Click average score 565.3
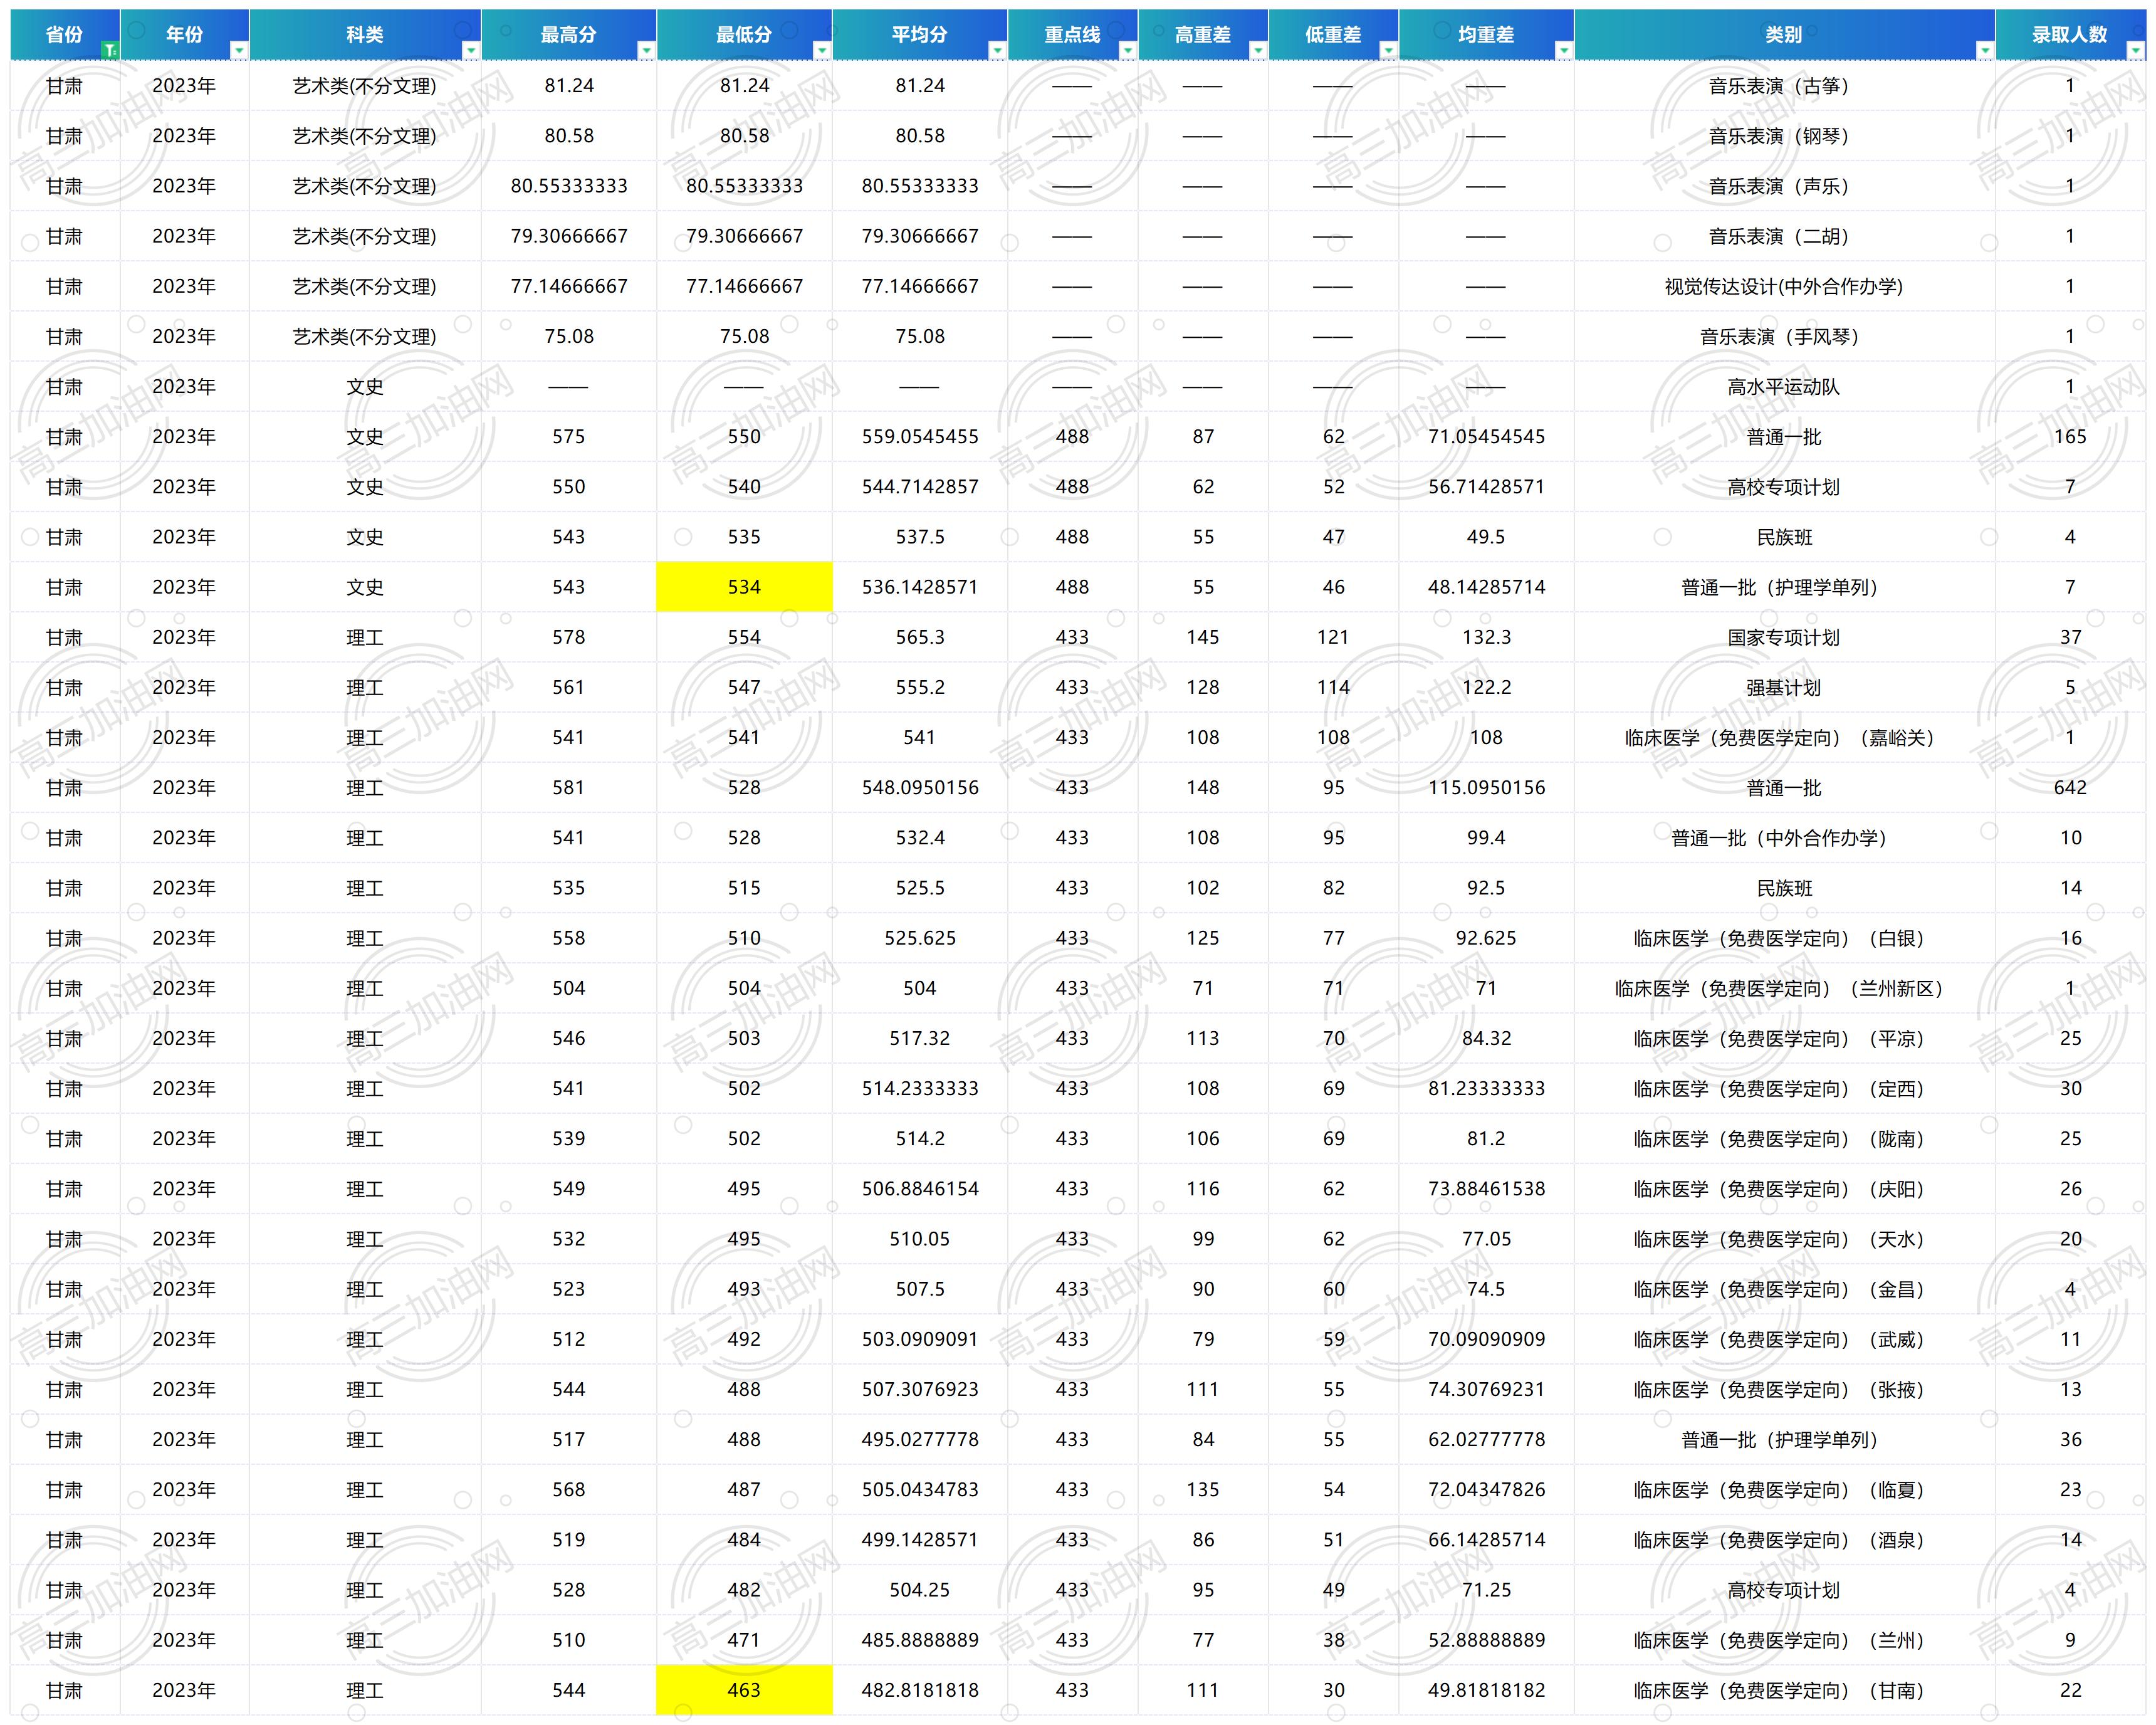Screen dimensions: 2156x1725 (920, 637)
